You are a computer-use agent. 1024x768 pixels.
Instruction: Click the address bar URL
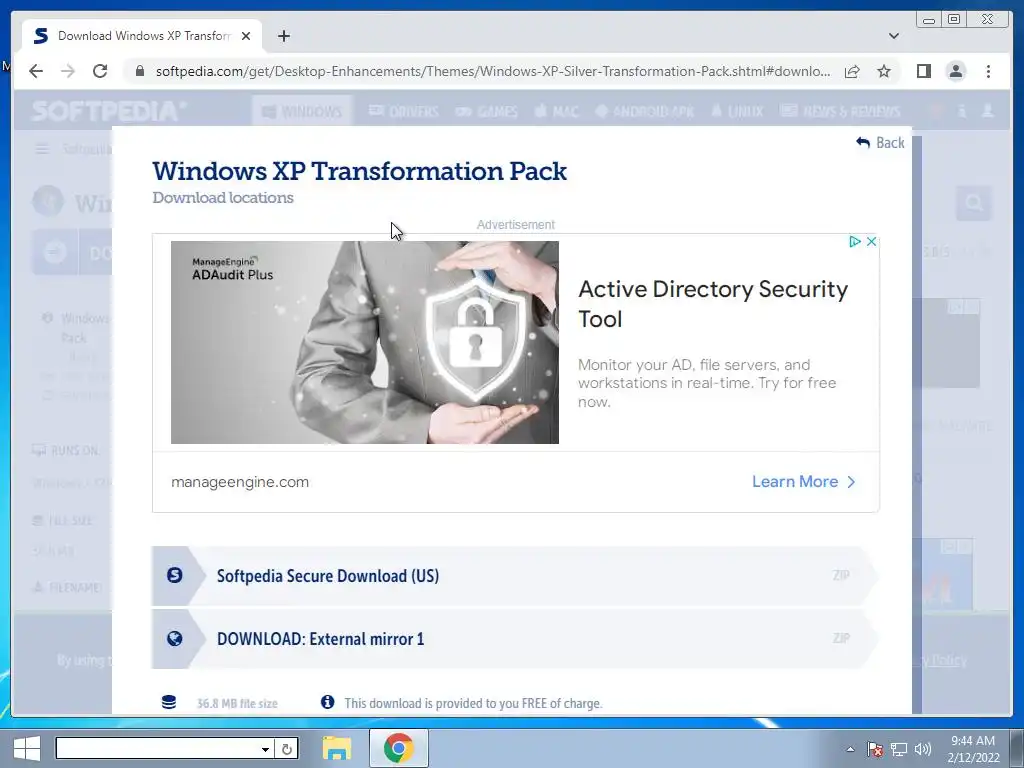pyautogui.click(x=493, y=71)
